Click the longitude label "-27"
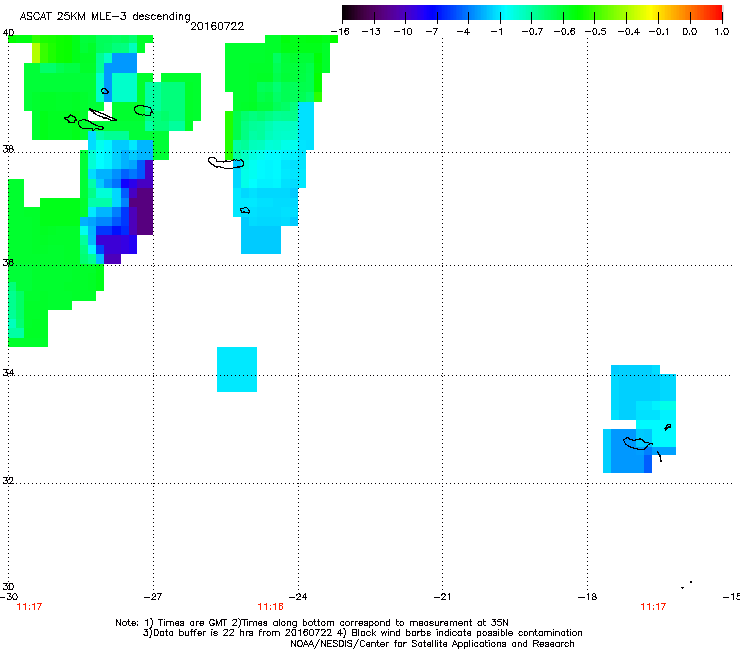 [x=153, y=597]
